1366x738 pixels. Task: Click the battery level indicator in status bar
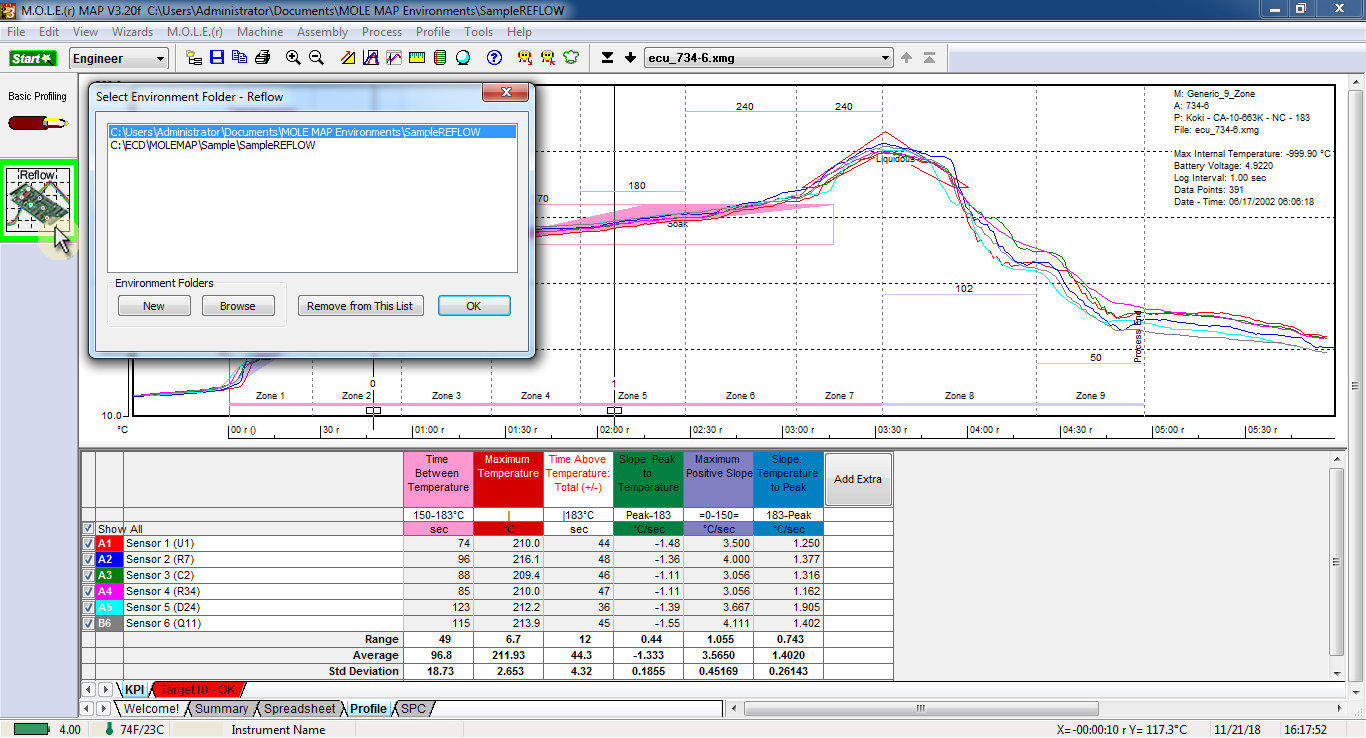[x=31, y=729]
